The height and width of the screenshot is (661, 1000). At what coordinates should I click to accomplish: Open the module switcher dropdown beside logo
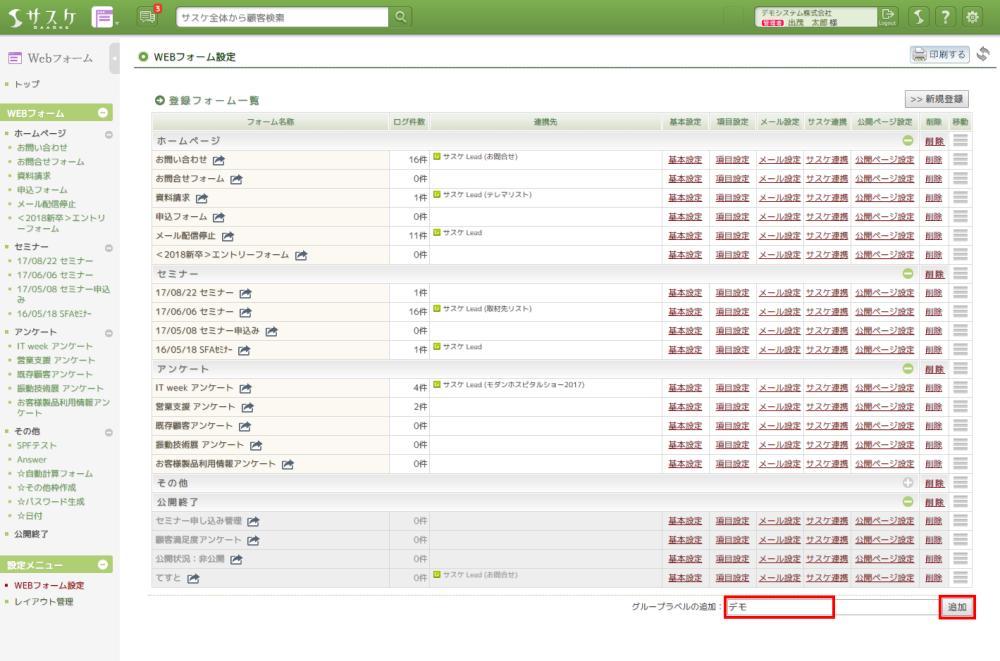click(104, 17)
